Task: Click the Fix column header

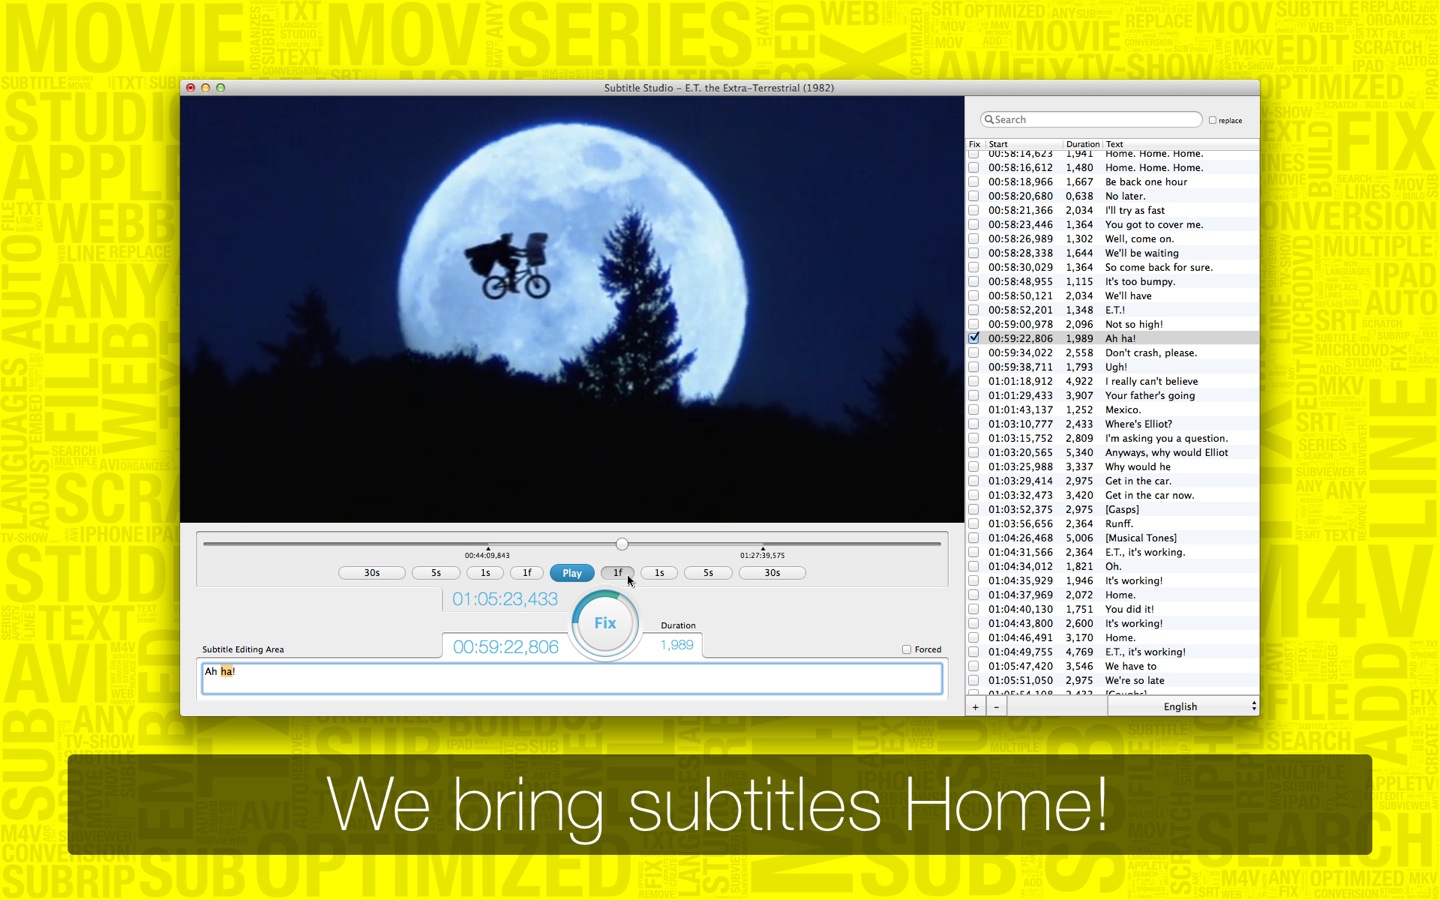Action: 974,144
